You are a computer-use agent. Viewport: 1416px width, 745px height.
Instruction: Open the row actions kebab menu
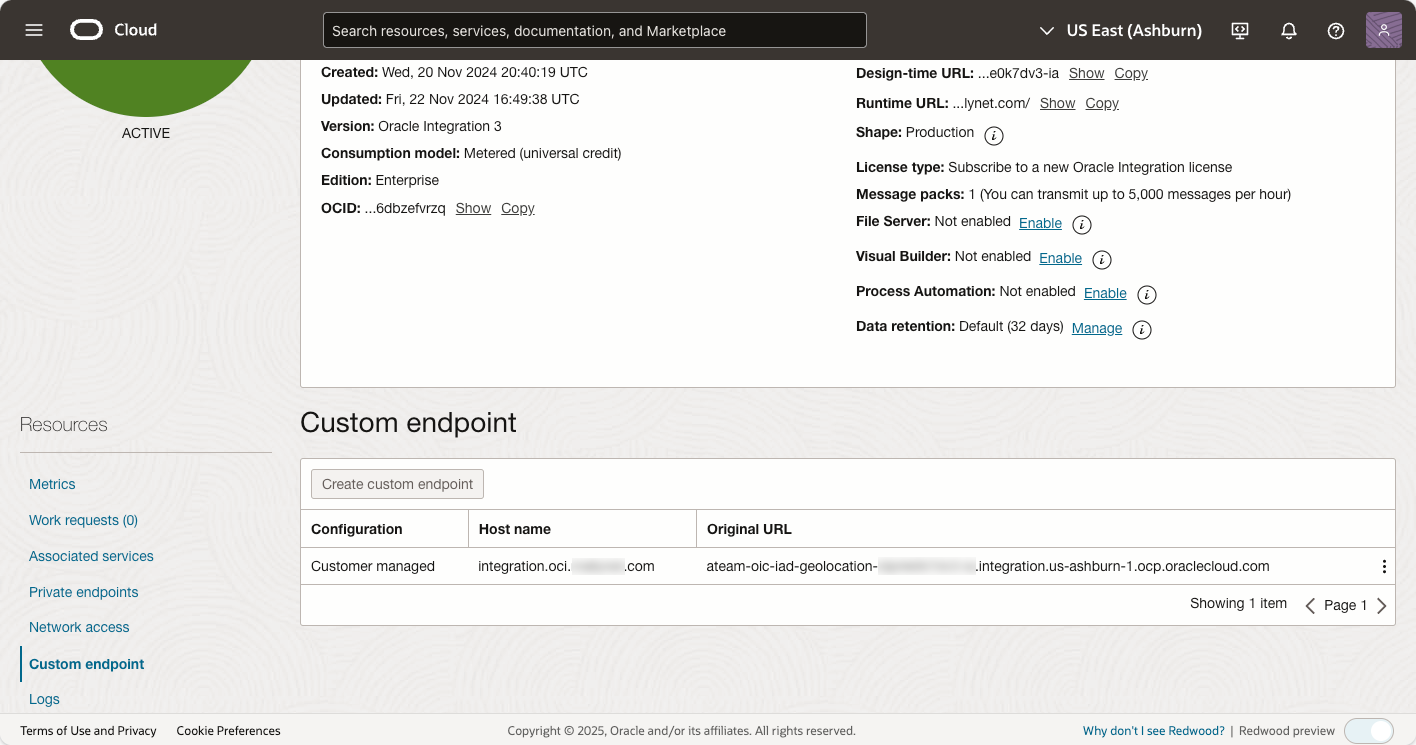1384,567
